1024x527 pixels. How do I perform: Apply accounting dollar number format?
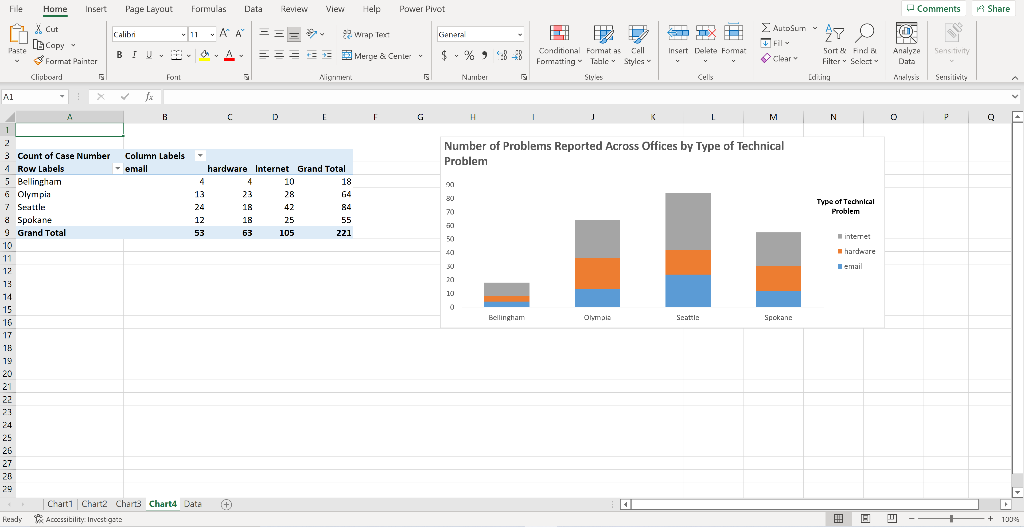pyautogui.click(x=445, y=56)
